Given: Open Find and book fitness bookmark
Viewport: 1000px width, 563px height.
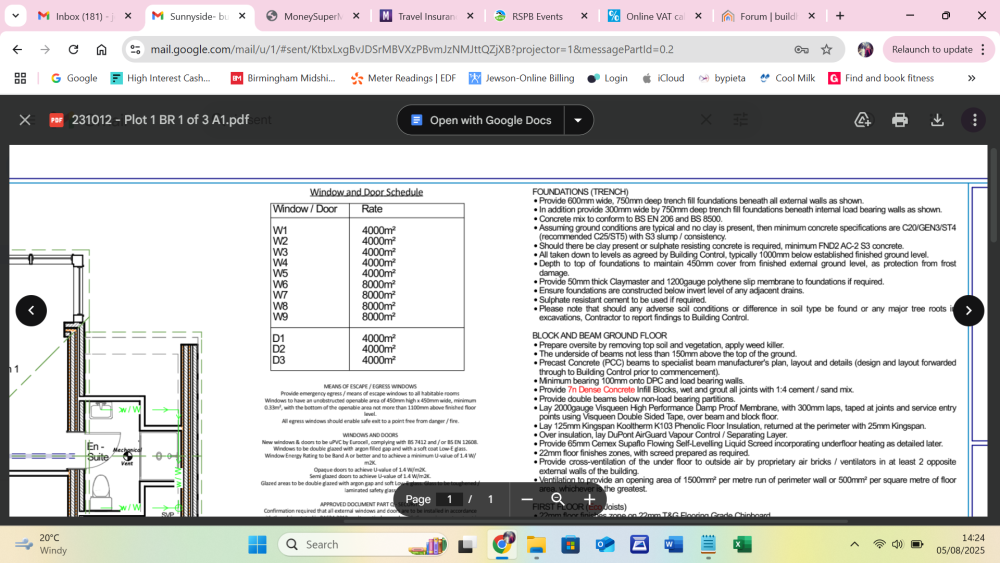Looking at the screenshot, I should tap(881, 78).
